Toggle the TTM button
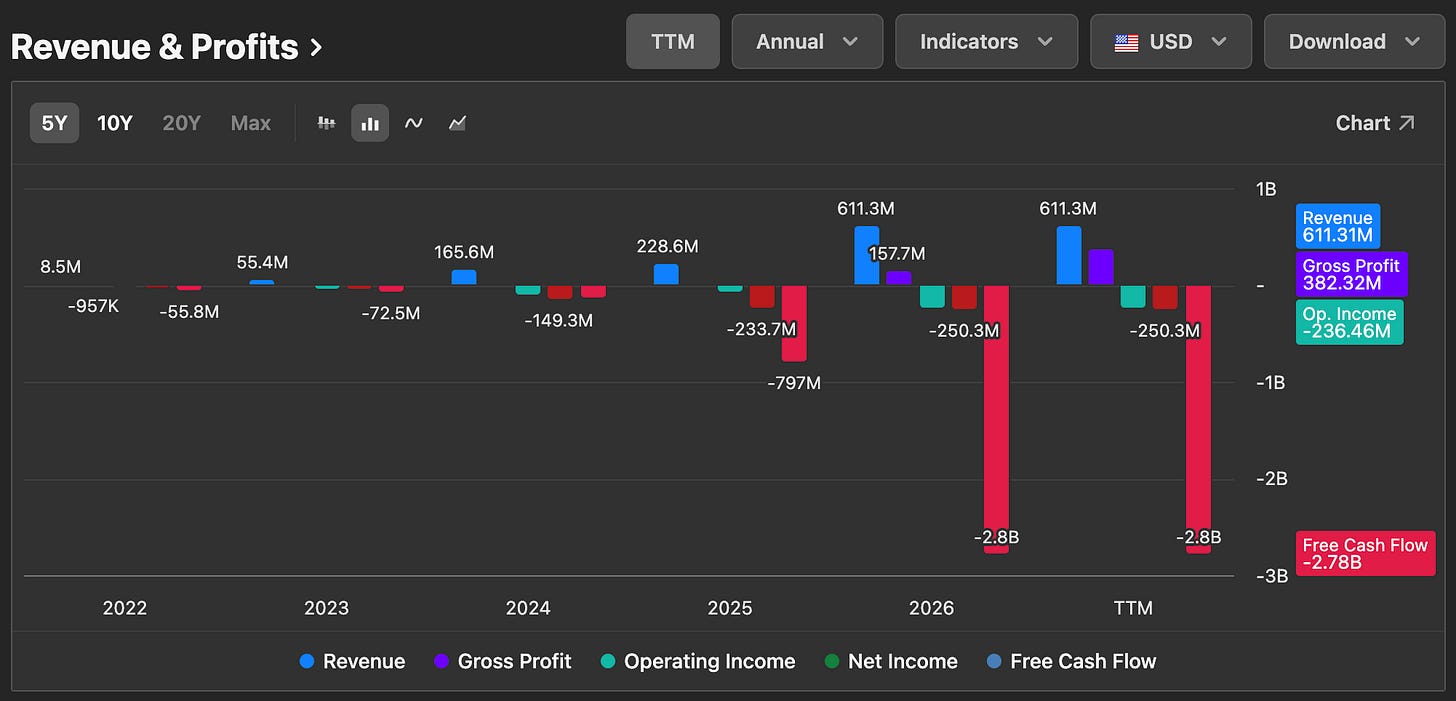This screenshot has height=701, width=1456. pos(673,42)
